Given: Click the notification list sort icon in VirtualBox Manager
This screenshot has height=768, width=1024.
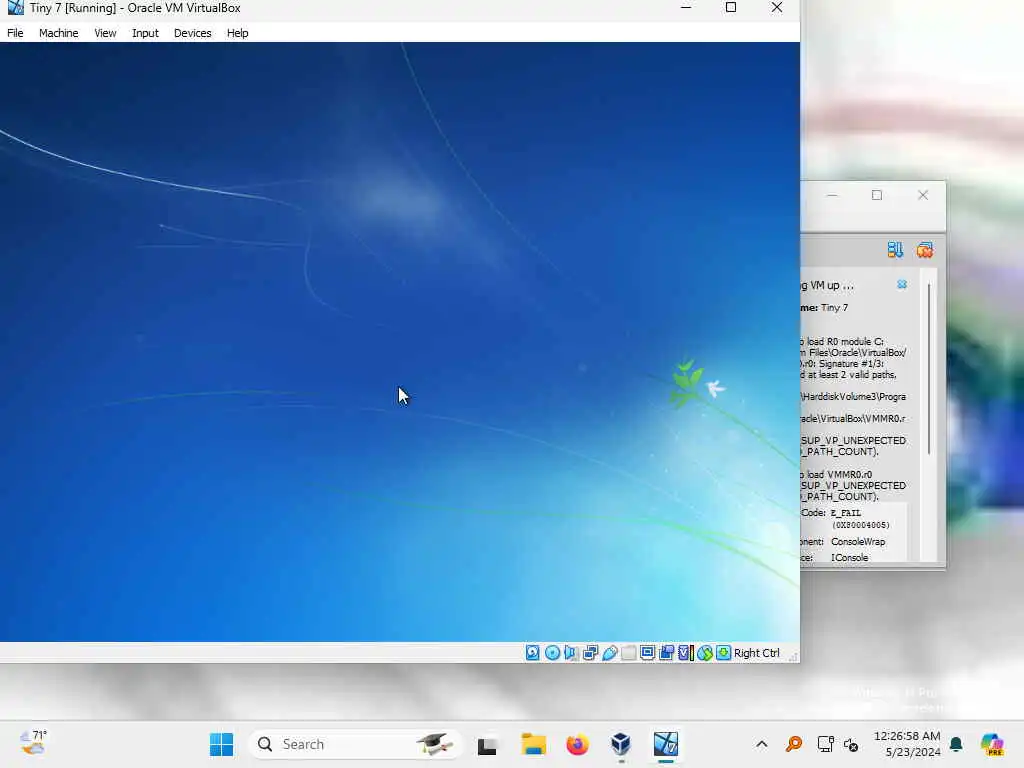Looking at the screenshot, I should 895,249.
